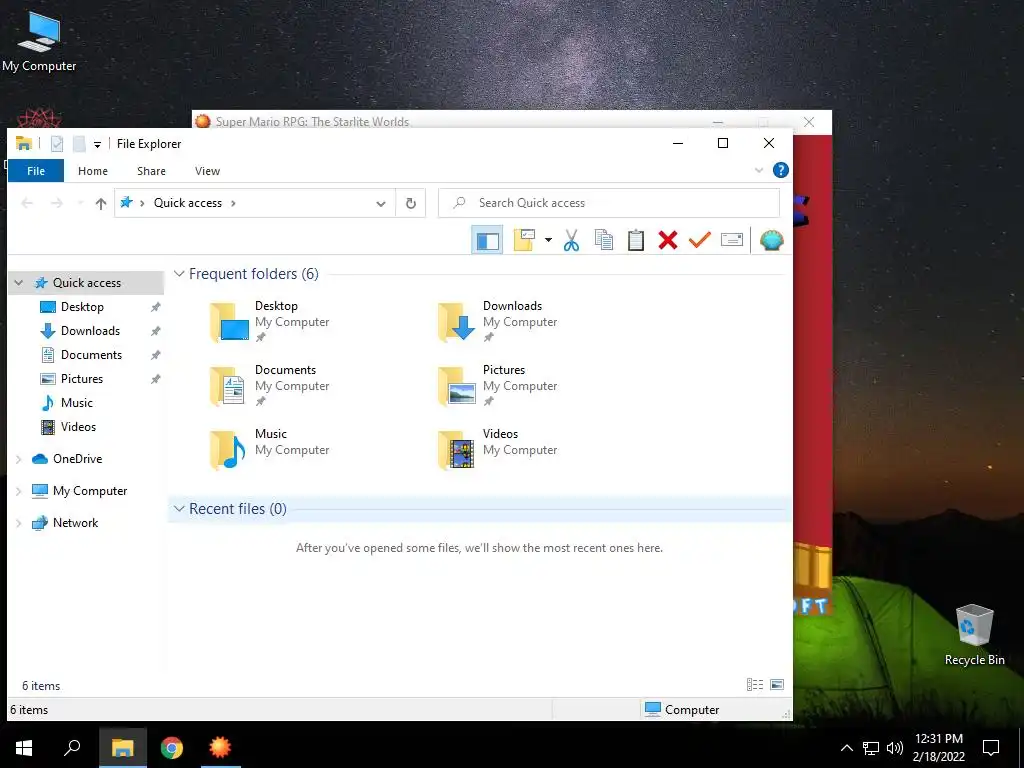Open File Explorer help icon

click(780, 170)
